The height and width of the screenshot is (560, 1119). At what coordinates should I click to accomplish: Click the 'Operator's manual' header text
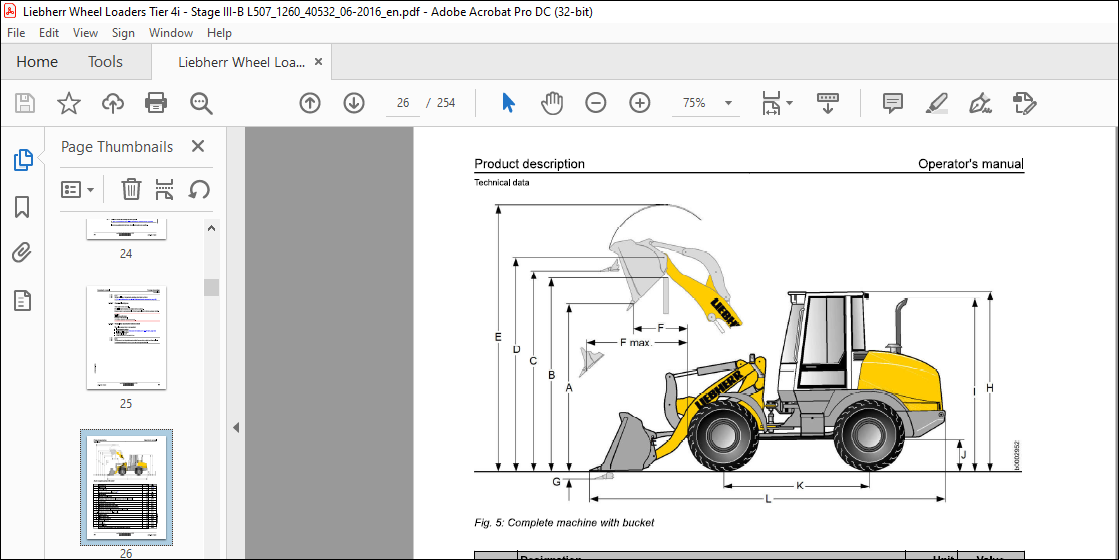pos(971,163)
